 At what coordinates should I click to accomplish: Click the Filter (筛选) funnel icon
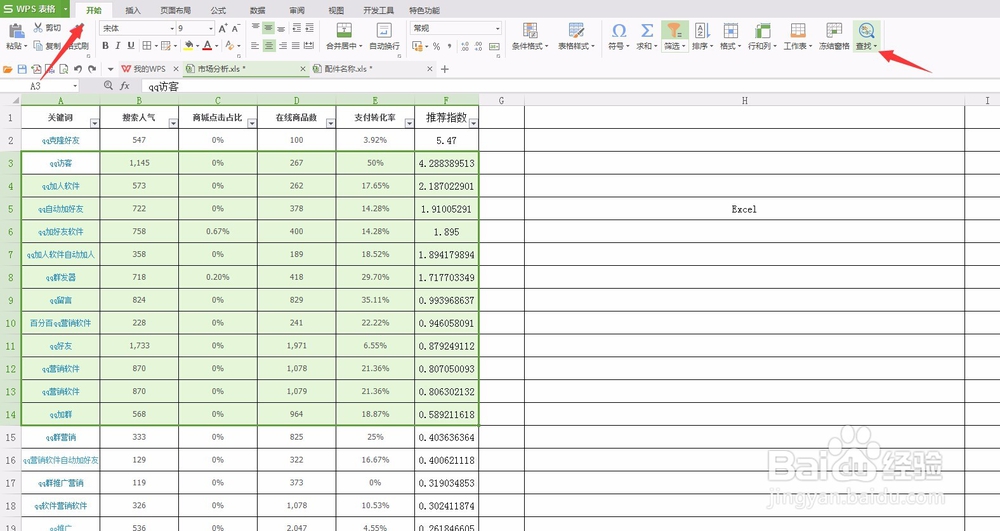[674, 30]
